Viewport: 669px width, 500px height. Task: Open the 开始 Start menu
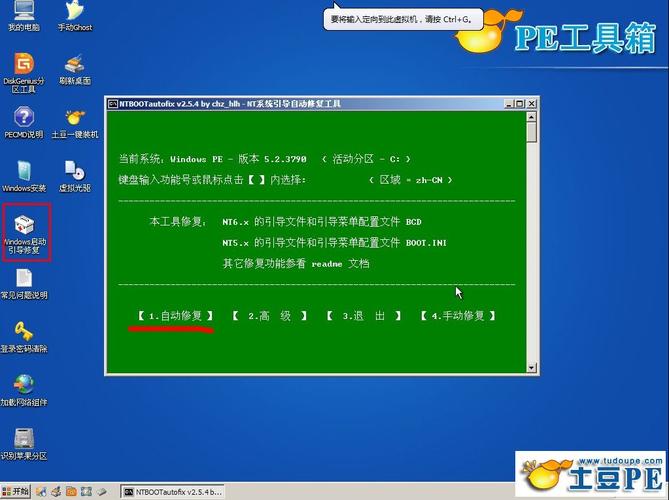[17, 492]
